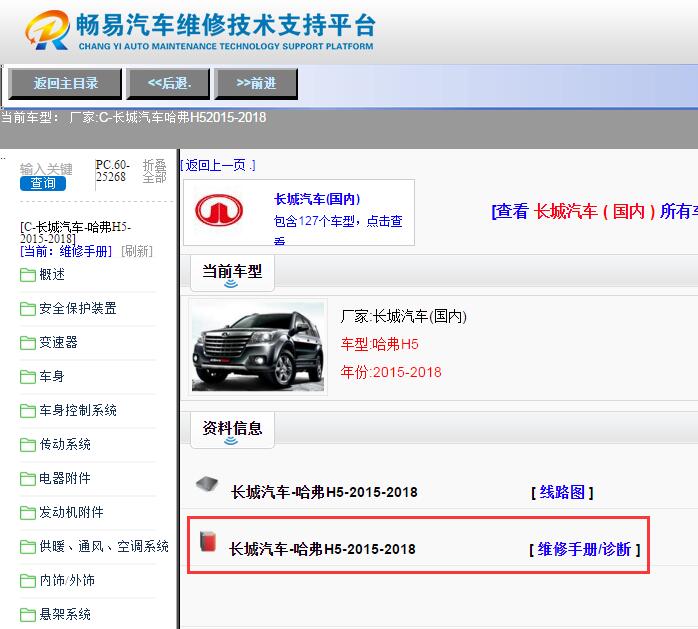
Task: Open the 变速器 folder icon
Action: click(28, 342)
